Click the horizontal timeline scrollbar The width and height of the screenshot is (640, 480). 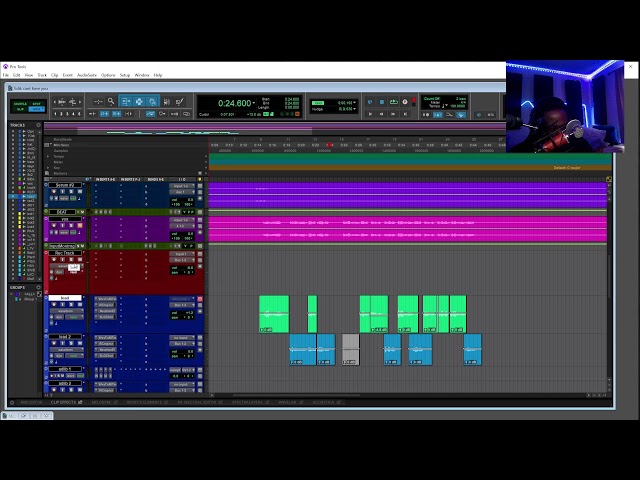pyautogui.click(x=296, y=395)
